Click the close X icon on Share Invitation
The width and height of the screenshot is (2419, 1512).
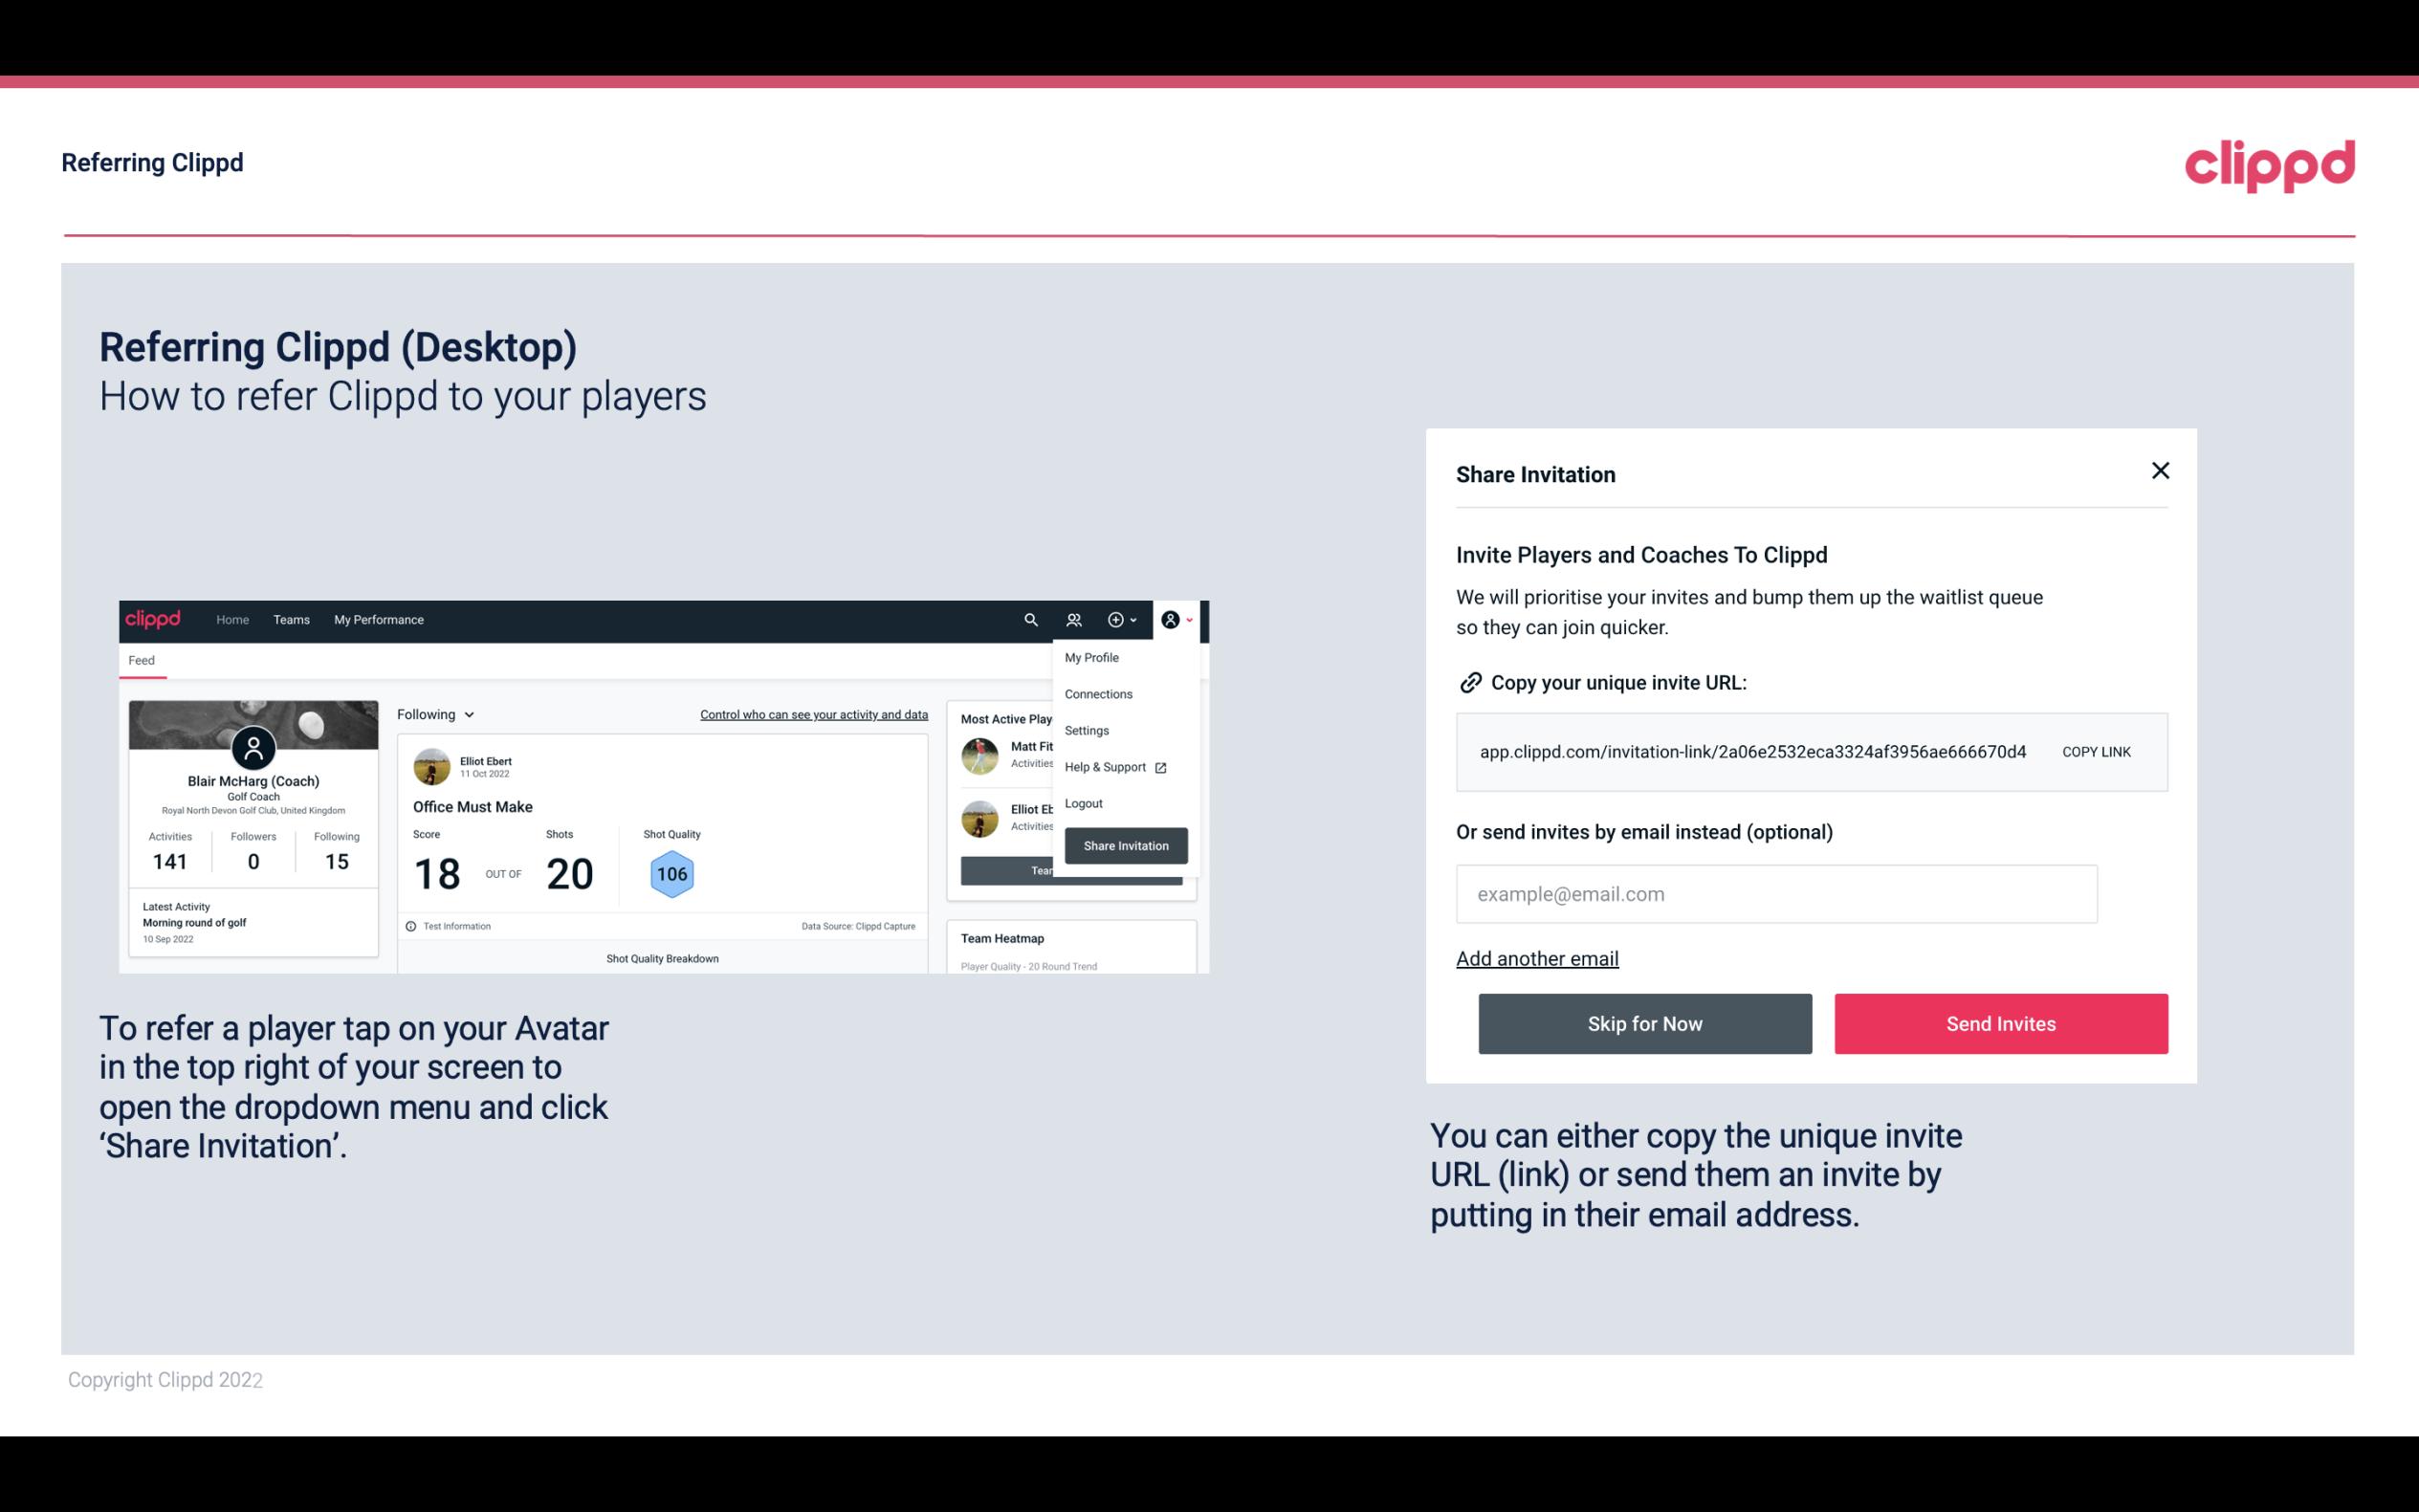[2158, 471]
